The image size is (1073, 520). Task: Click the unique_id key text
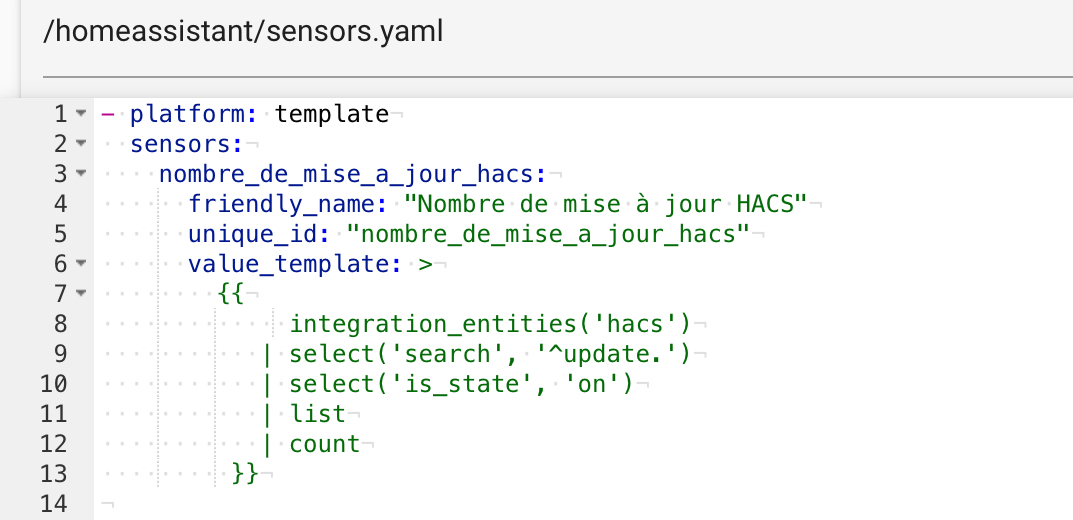253,235
